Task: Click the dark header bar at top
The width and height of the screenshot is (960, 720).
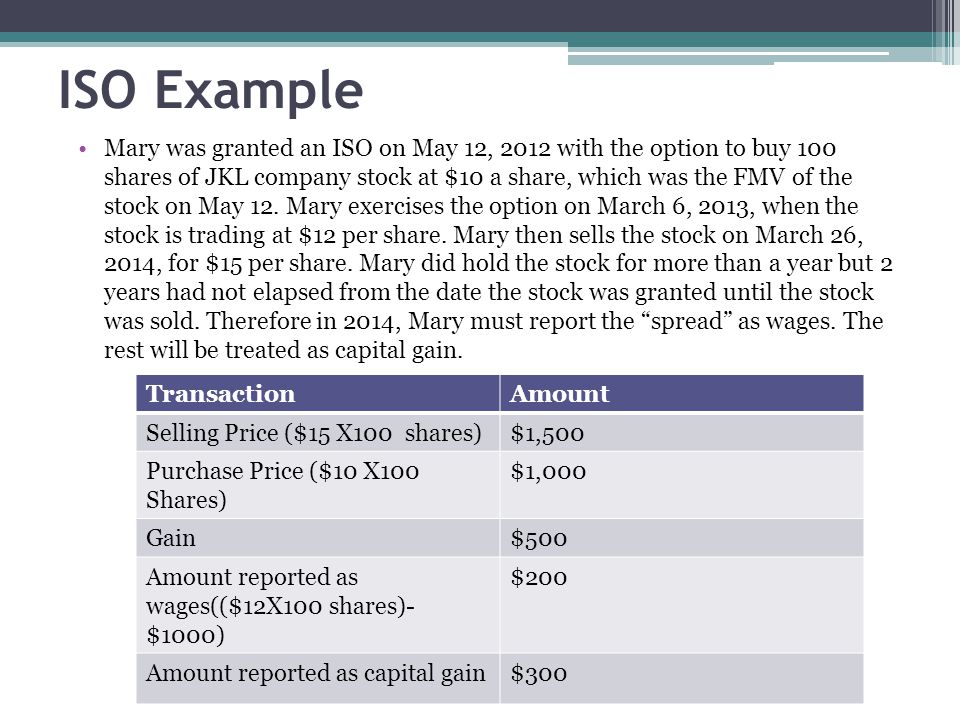Action: pos(480,16)
